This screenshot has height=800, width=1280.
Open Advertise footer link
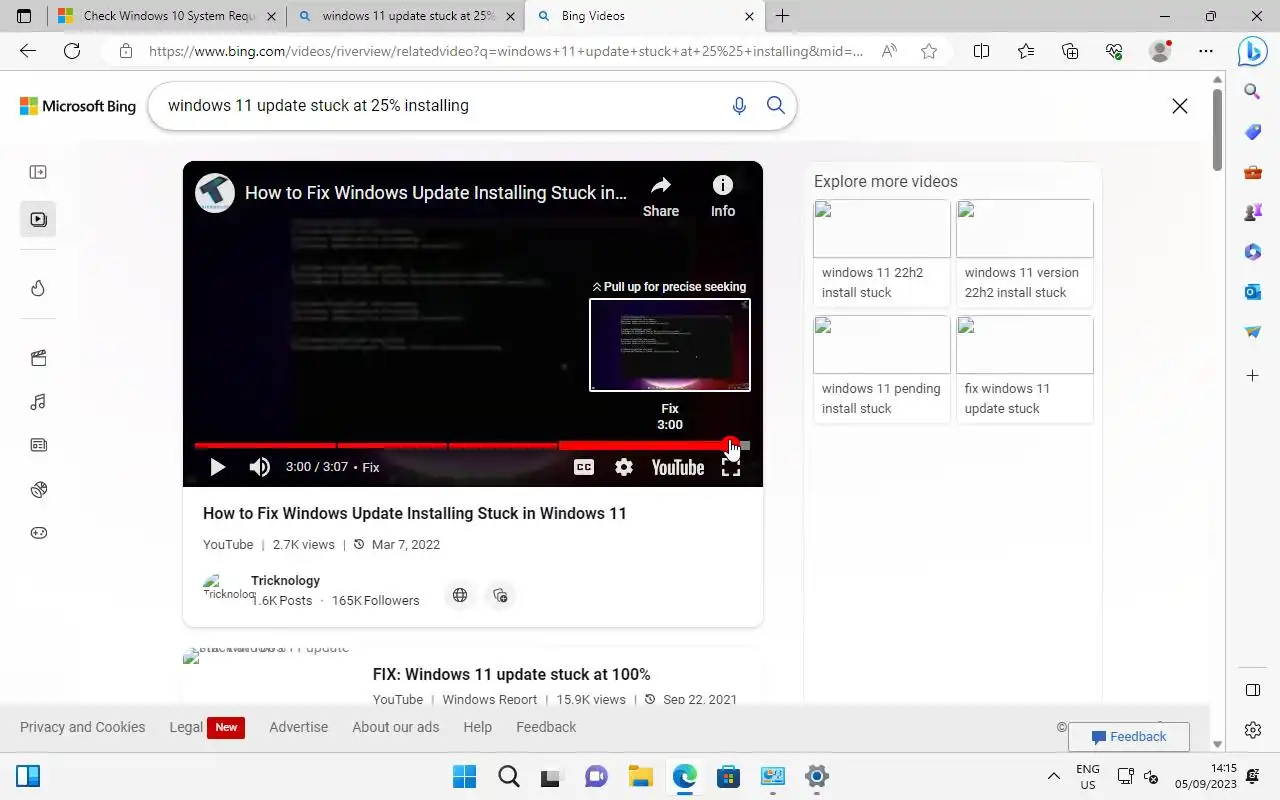pyautogui.click(x=298, y=727)
